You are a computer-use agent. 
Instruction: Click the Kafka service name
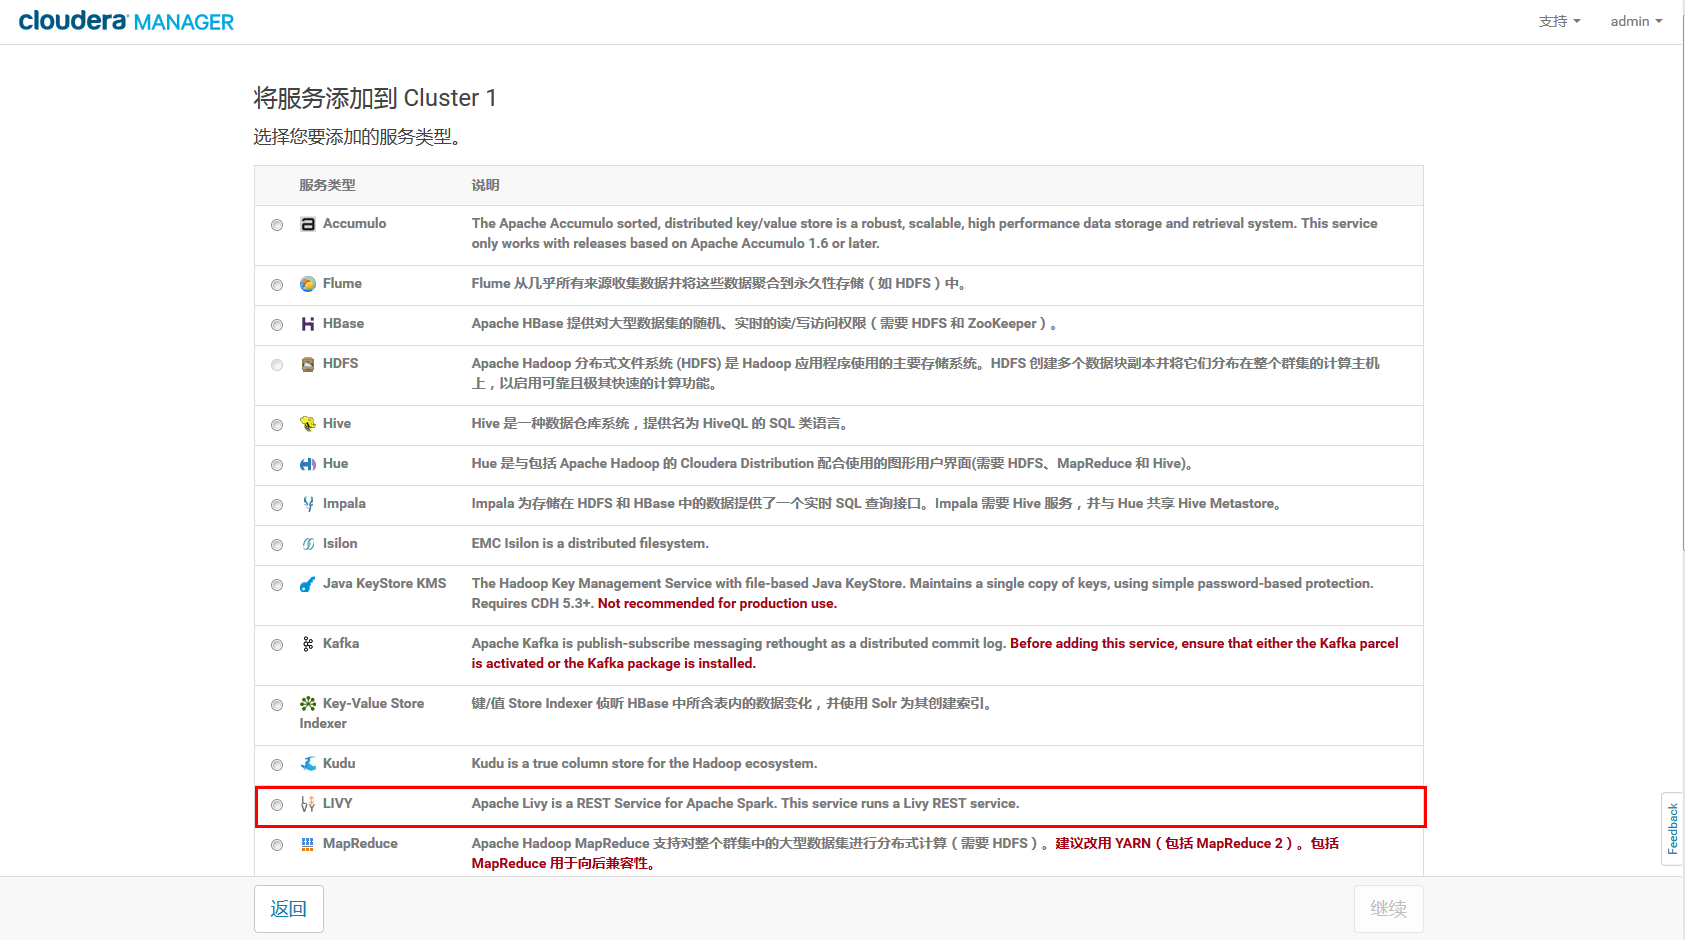pos(341,644)
